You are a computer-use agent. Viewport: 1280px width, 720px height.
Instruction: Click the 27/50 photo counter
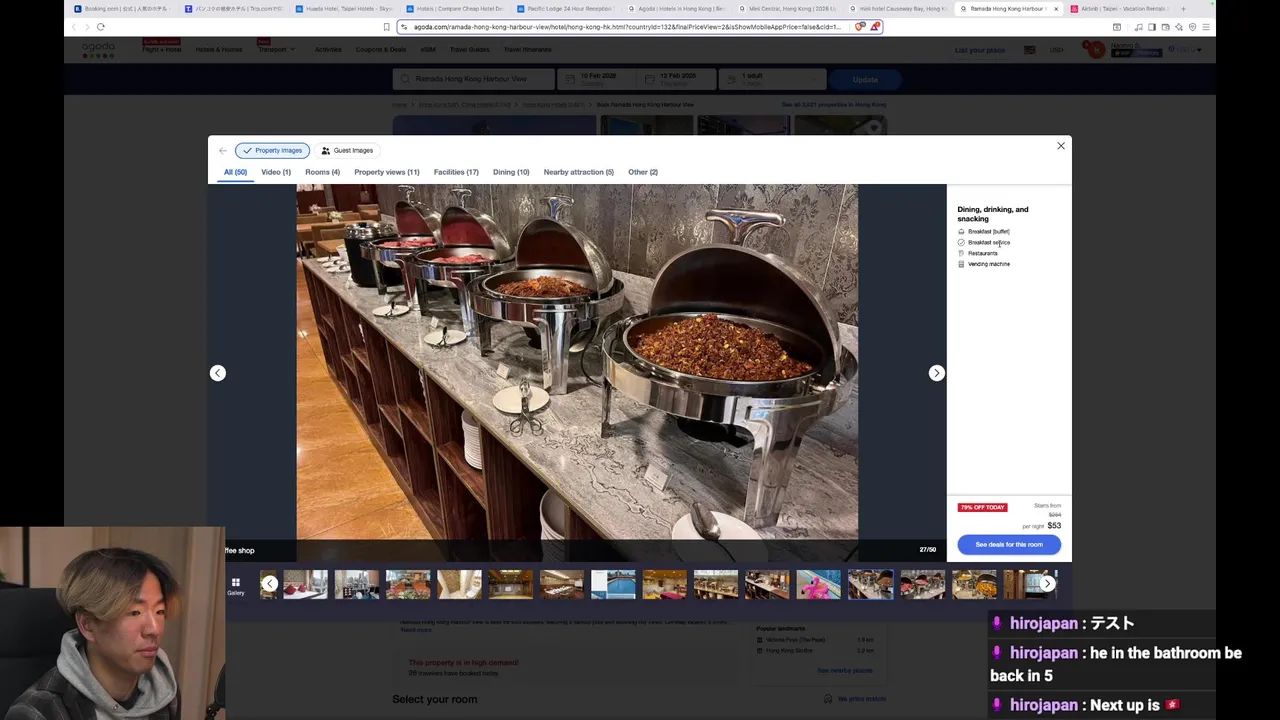(x=928, y=550)
